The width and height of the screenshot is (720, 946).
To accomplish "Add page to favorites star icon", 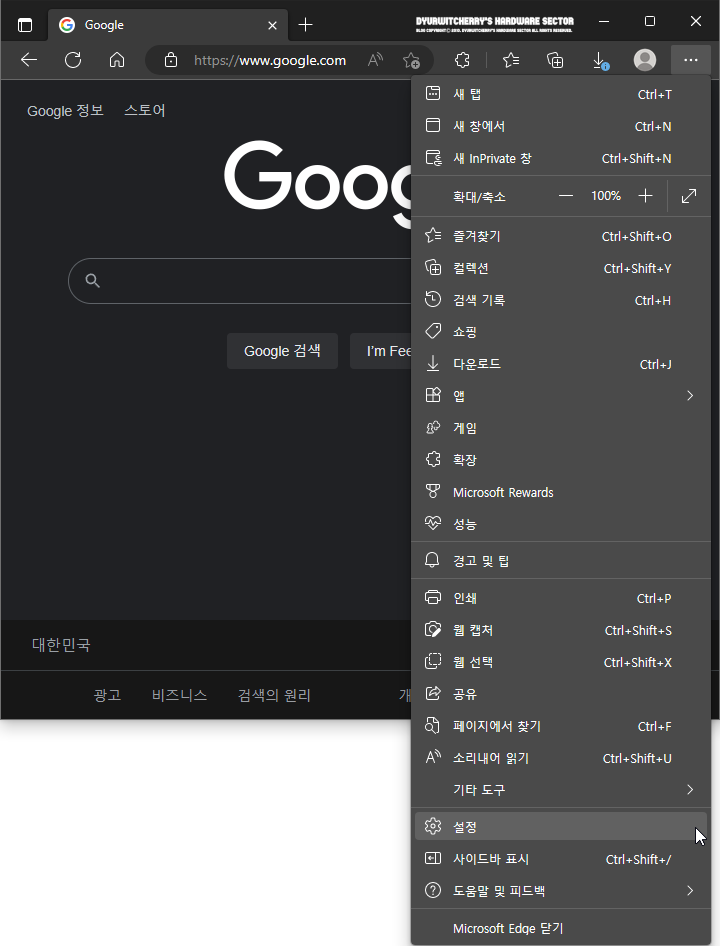I will [412, 60].
